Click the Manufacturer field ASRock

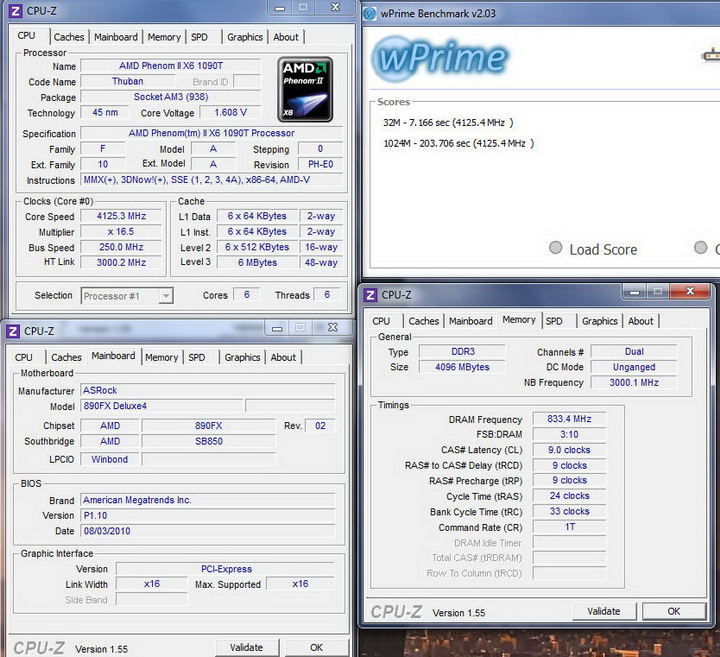(x=208, y=390)
